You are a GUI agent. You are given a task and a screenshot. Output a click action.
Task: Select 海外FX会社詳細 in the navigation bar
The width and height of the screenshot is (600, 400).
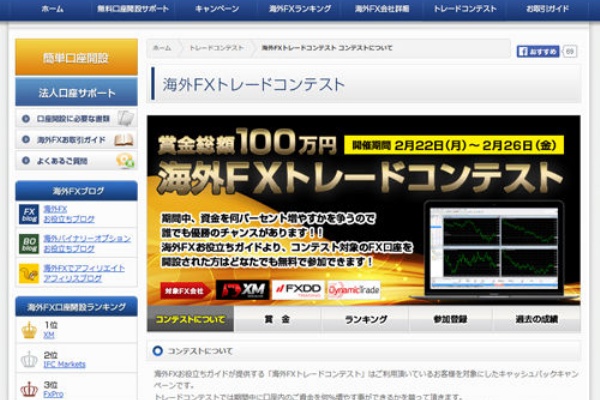pos(382,9)
